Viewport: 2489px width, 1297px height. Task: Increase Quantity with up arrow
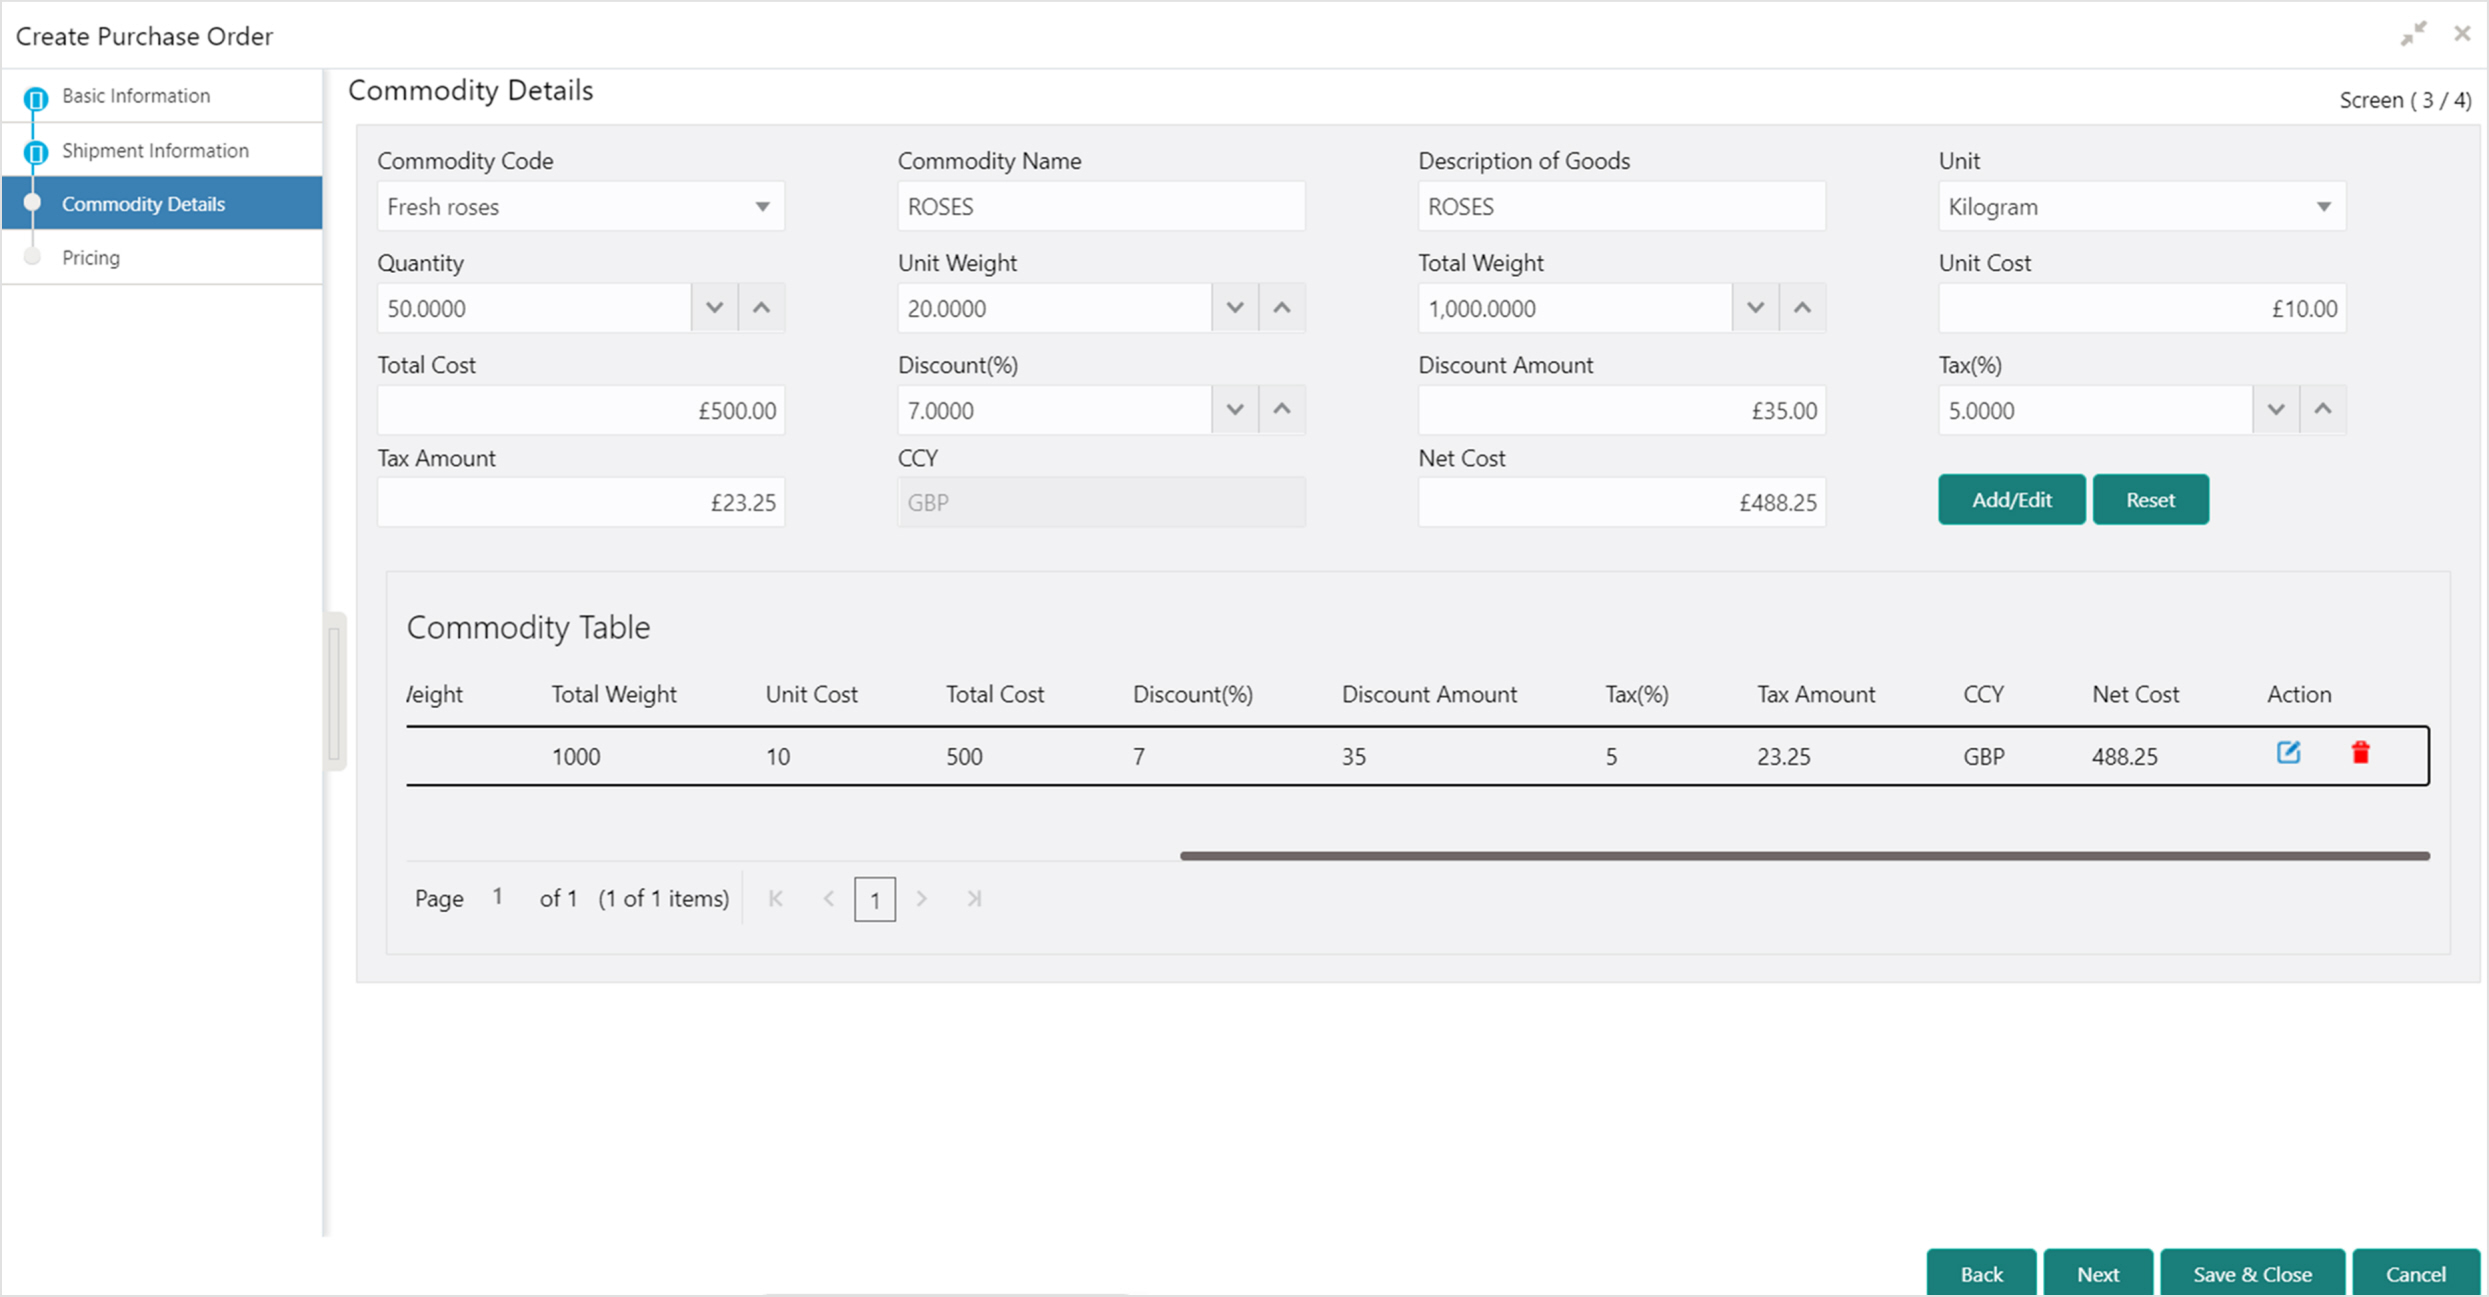click(761, 308)
